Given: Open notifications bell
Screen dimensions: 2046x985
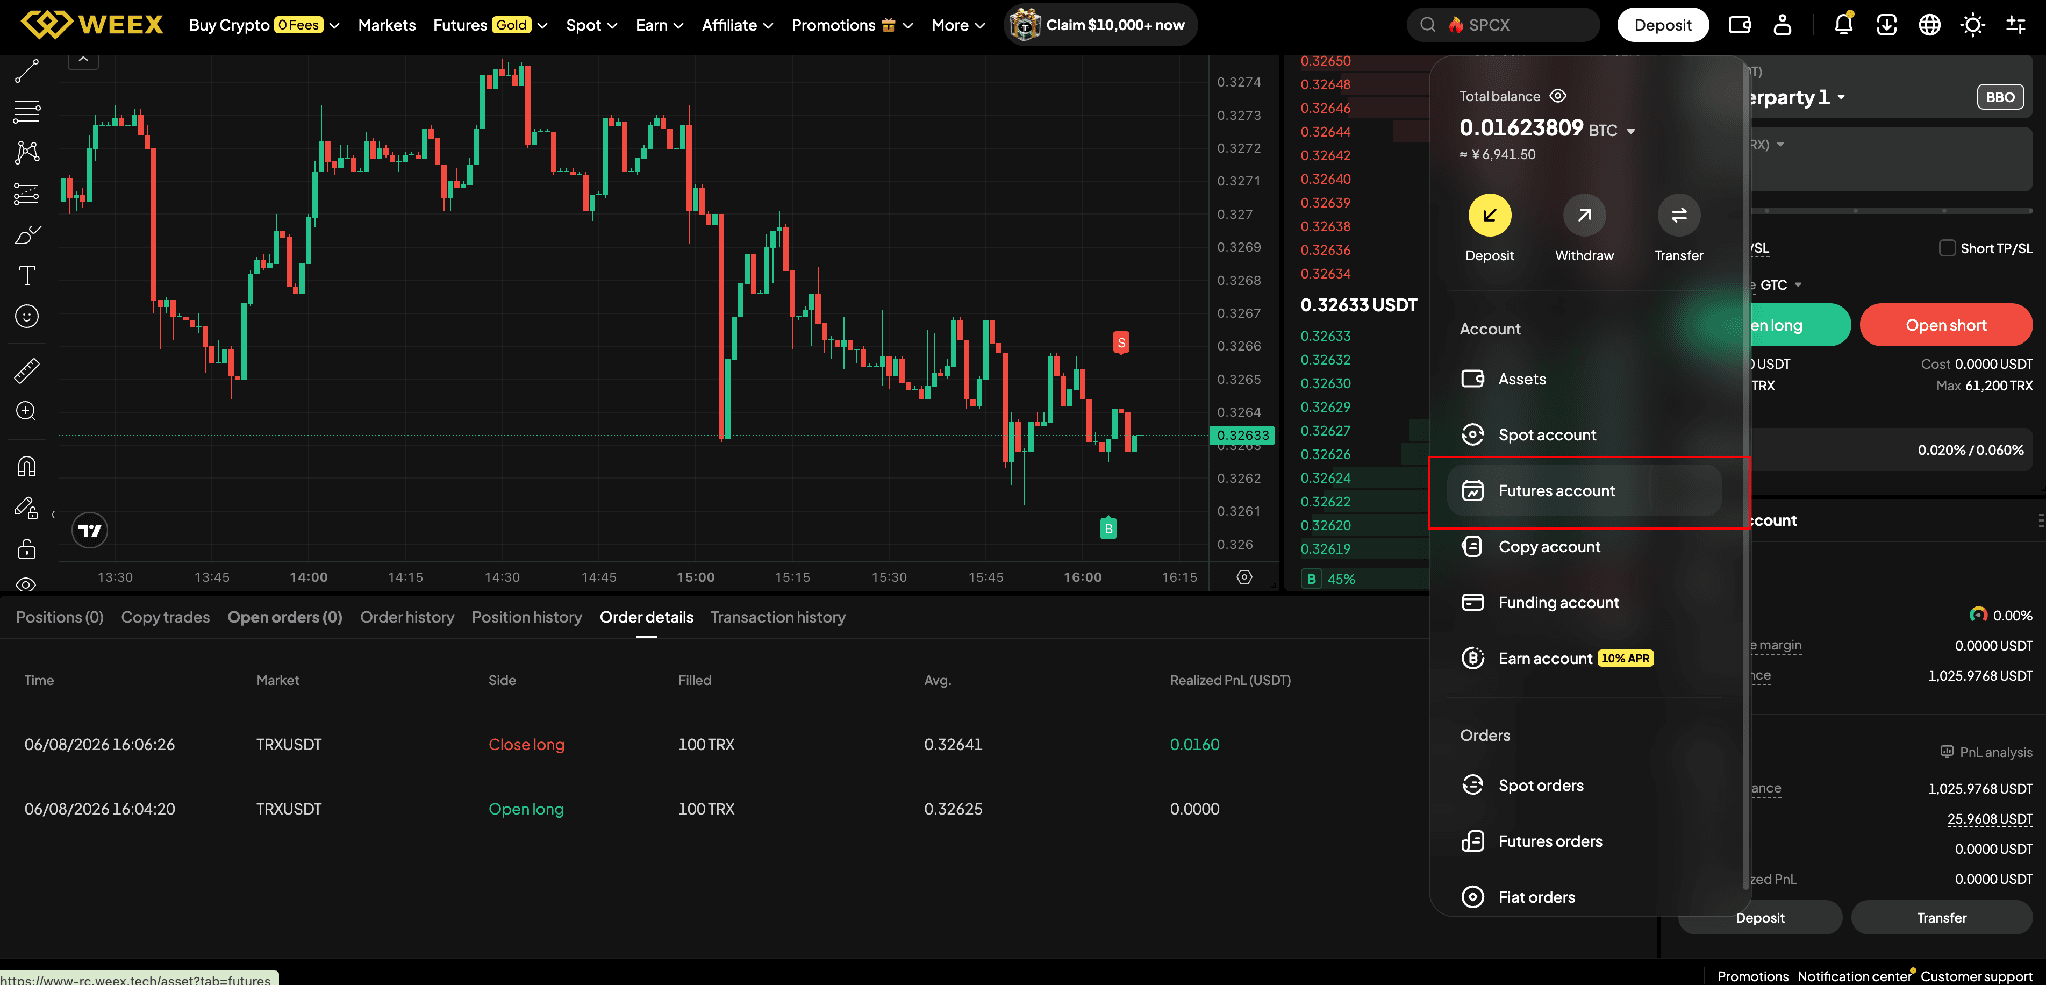Looking at the screenshot, I should 1843,24.
